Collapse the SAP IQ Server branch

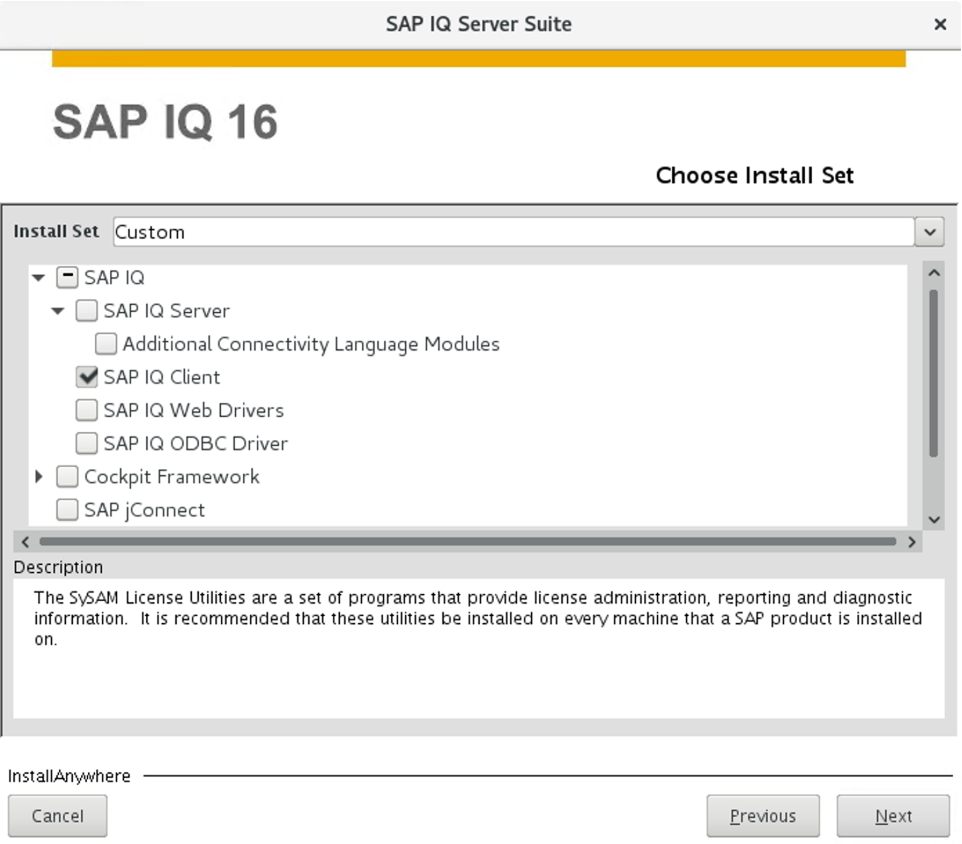click(57, 310)
